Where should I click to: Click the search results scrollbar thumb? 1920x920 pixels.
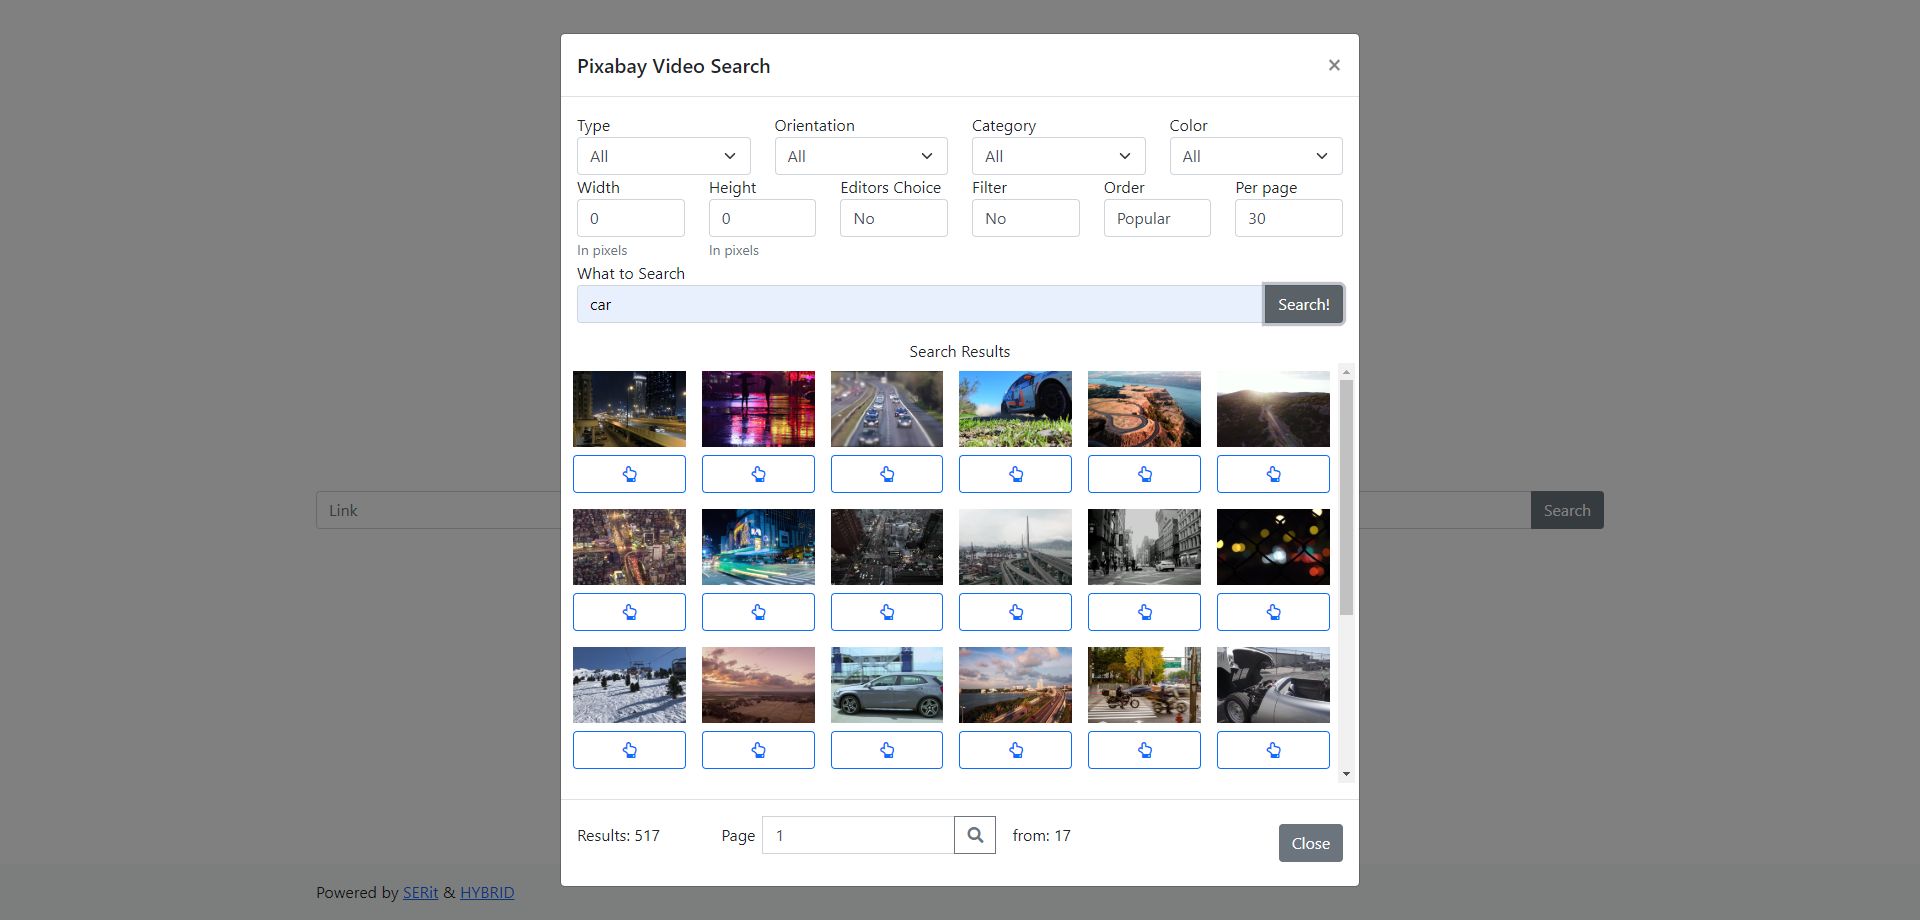pyautogui.click(x=1346, y=497)
